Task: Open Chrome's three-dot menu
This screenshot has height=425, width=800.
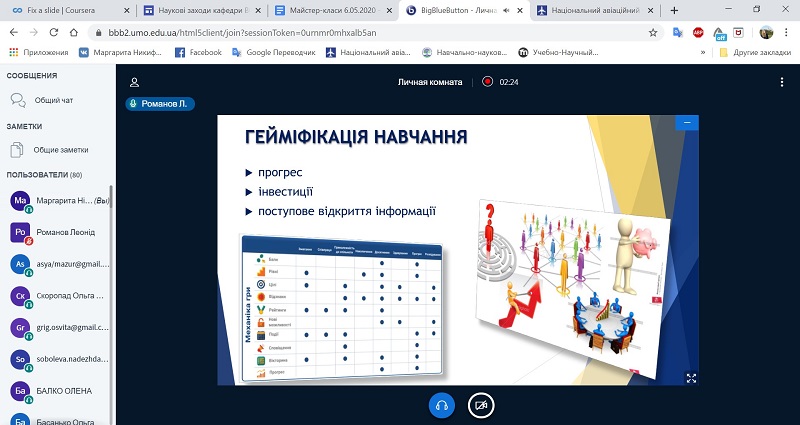Action: (x=787, y=32)
